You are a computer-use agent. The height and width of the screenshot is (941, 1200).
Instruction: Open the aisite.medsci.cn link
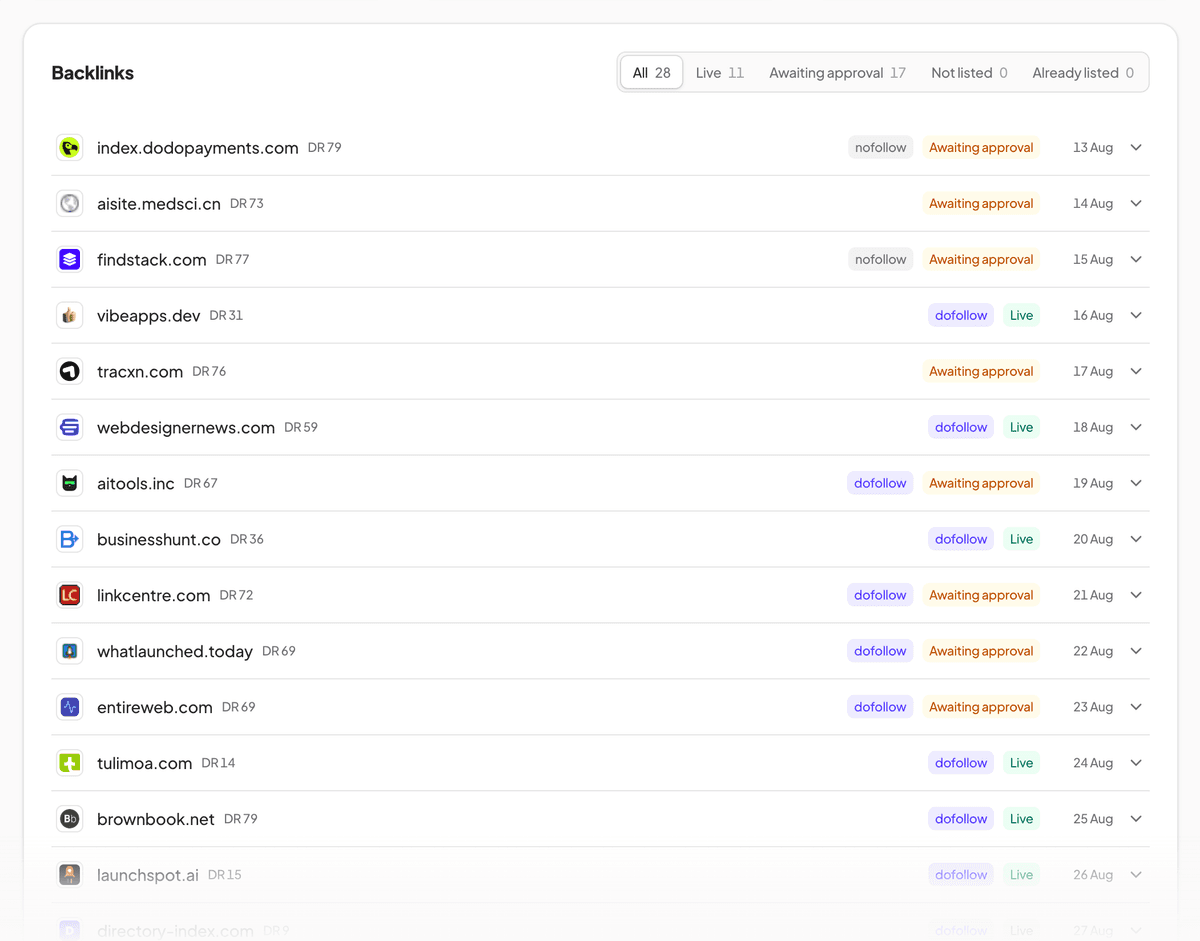pyautogui.click(x=159, y=204)
